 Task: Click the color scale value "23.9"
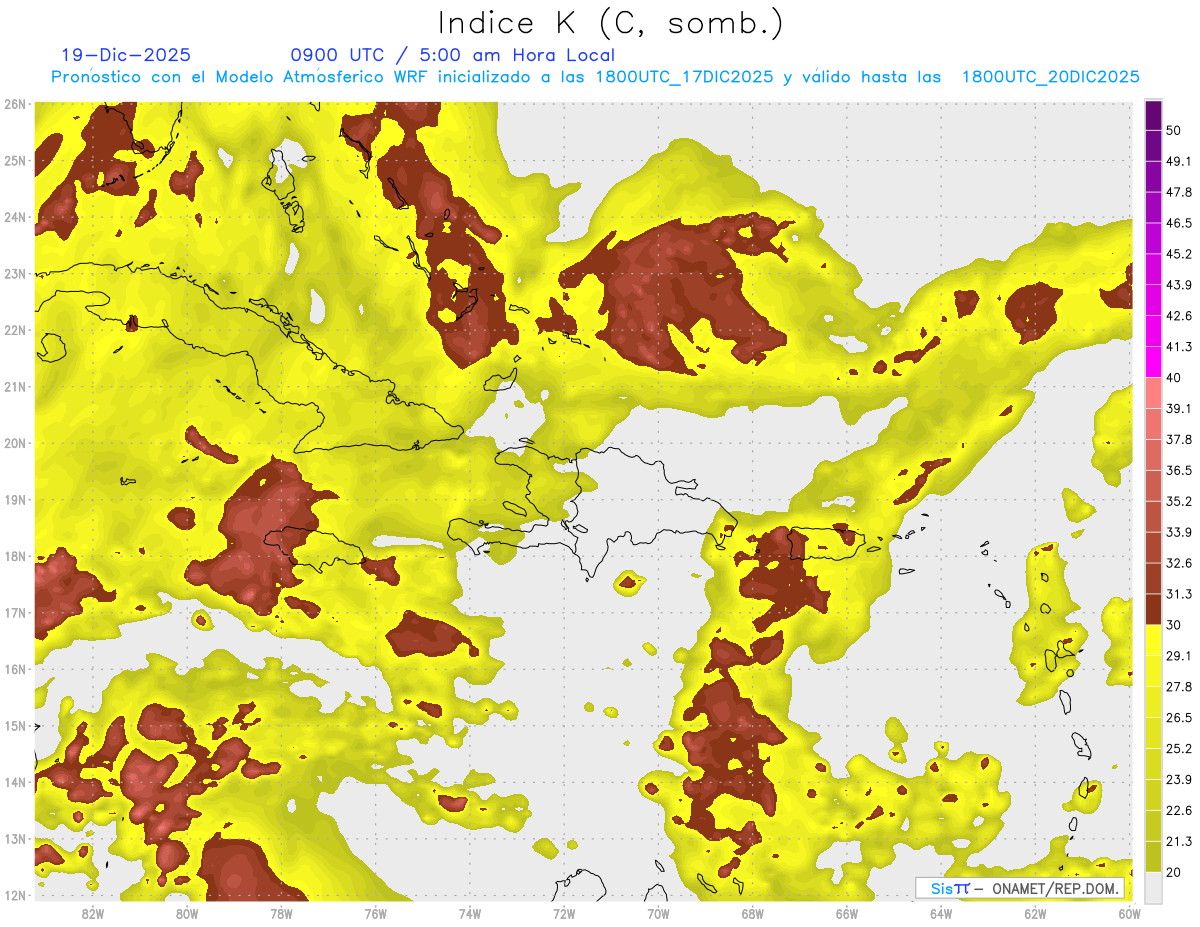click(1179, 779)
